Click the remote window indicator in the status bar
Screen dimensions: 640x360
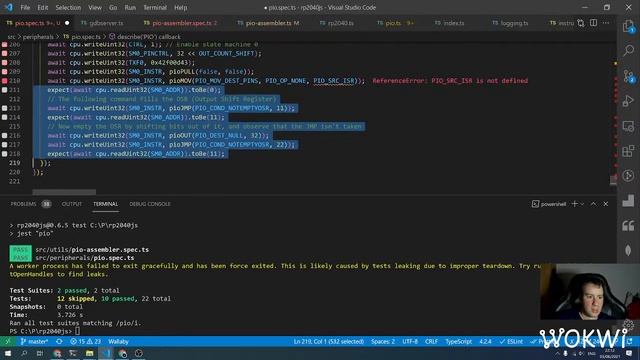click(x=8, y=341)
